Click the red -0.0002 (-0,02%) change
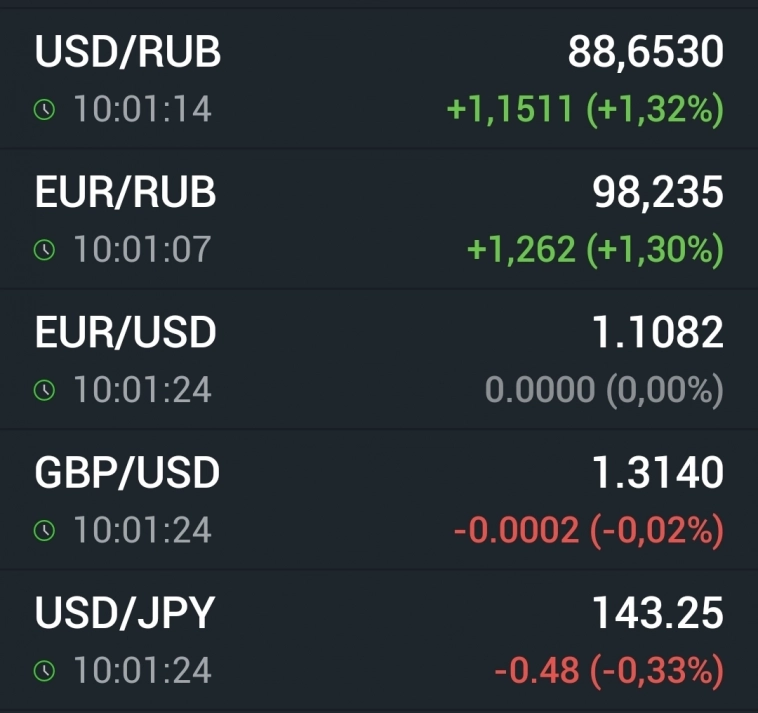This screenshot has width=758, height=713. [588, 531]
